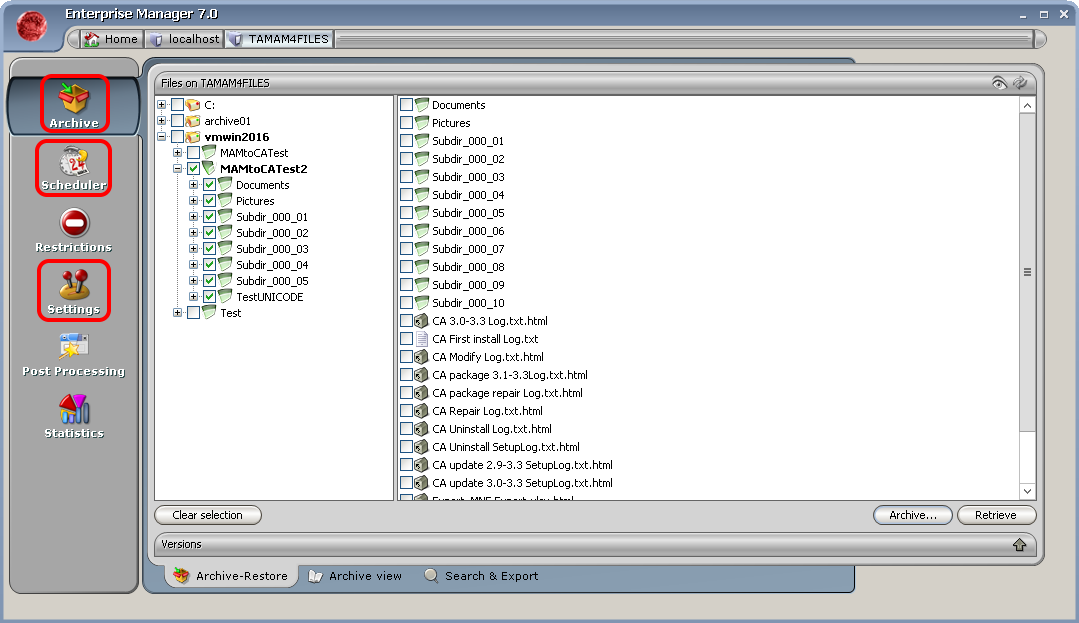Switch to Search & Export tab
1079x623 pixels.
(x=481, y=576)
